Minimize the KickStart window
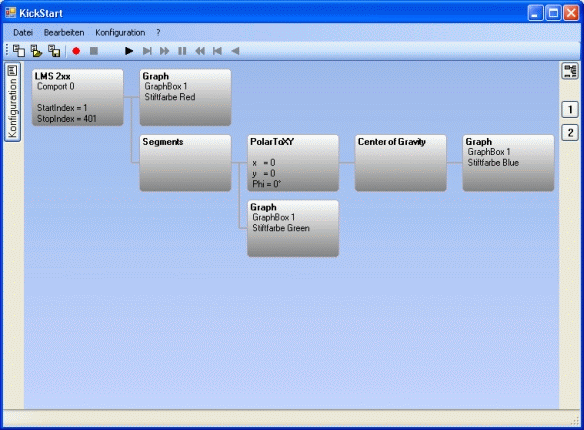Viewport: 584px width, 430px height. click(536, 13)
